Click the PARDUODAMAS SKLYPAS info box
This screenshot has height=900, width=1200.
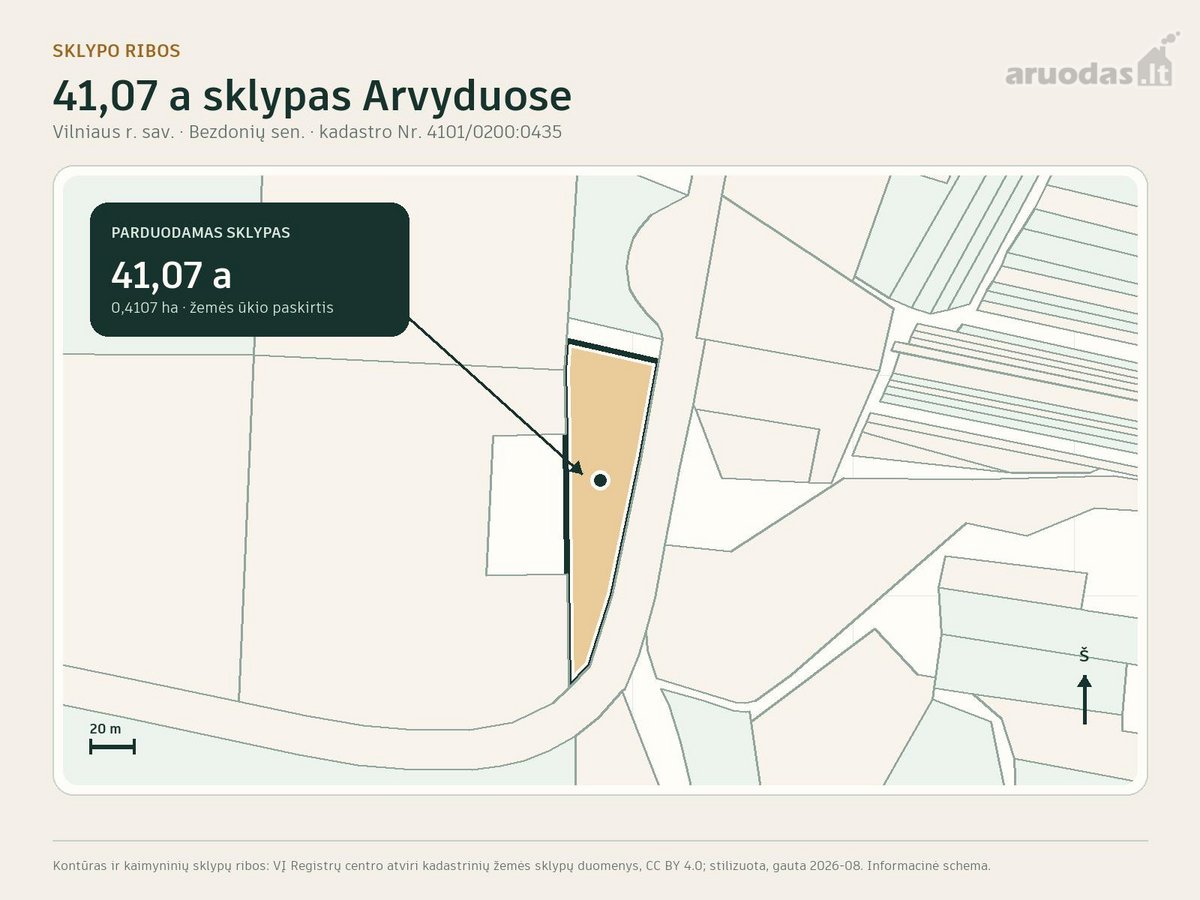(x=249, y=269)
